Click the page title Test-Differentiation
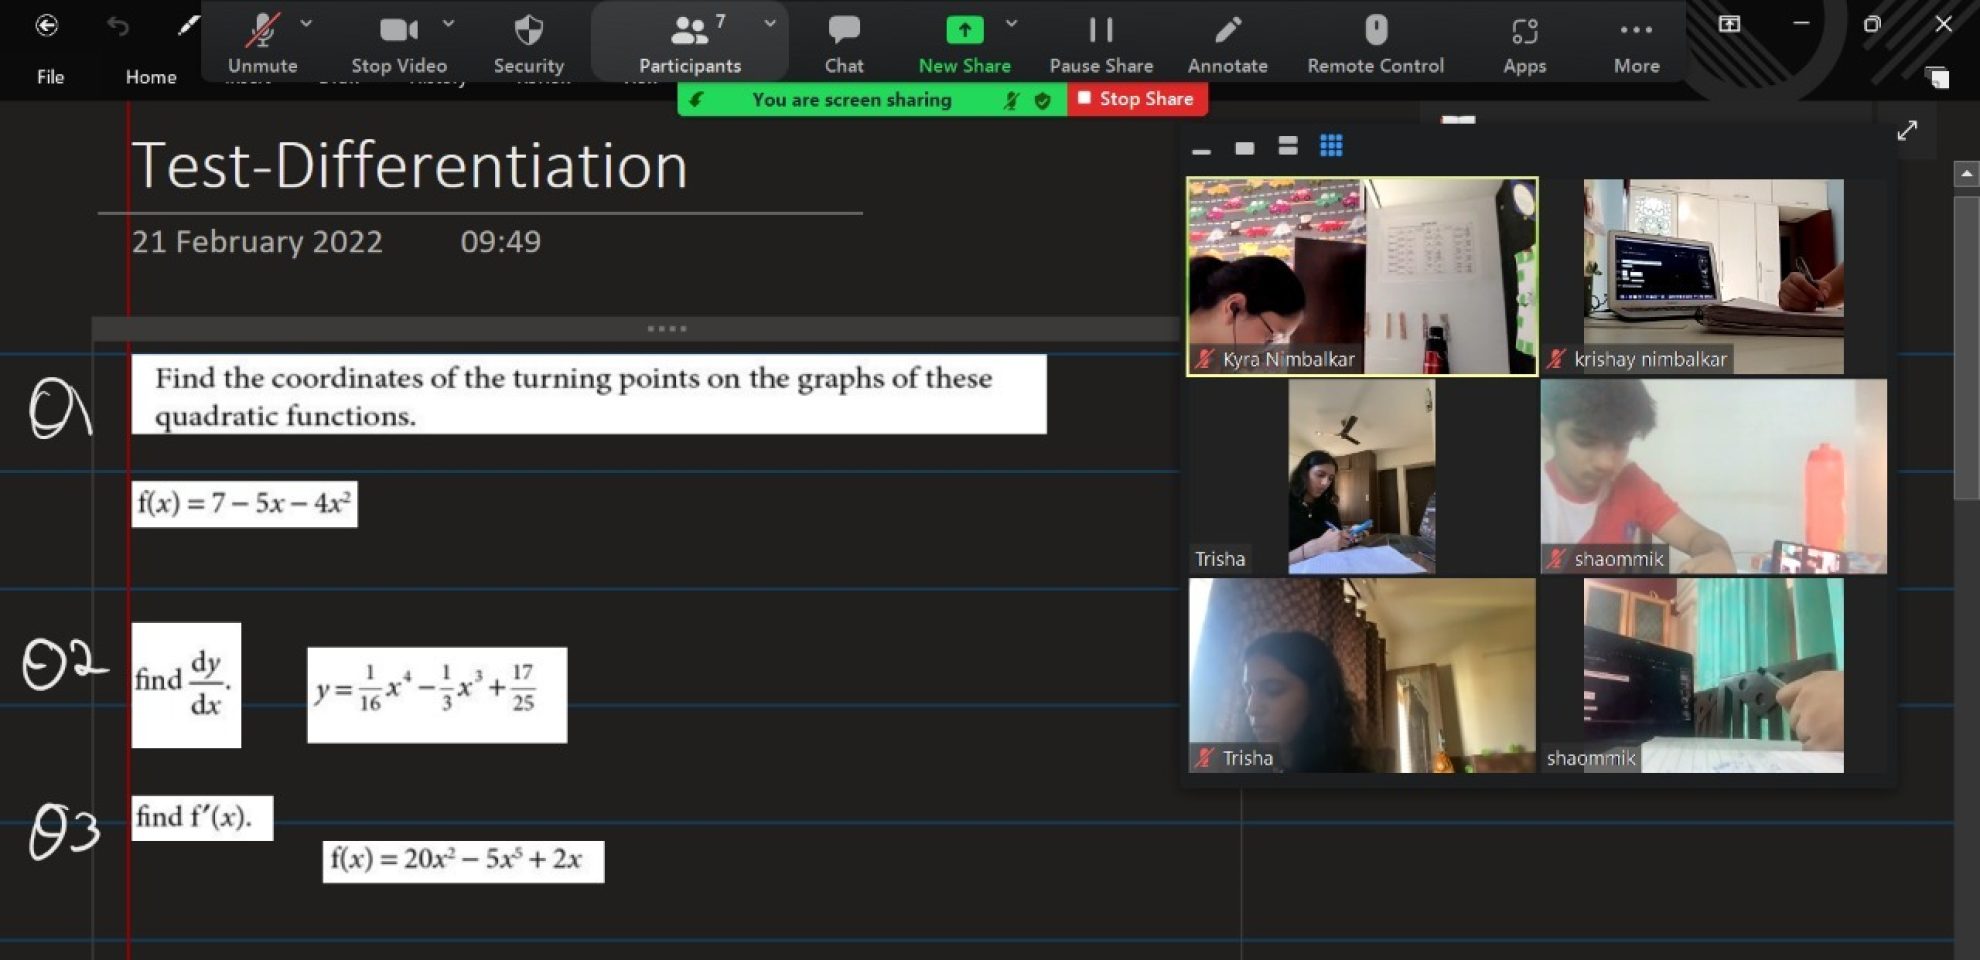Image resolution: width=1980 pixels, height=960 pixels. click(410, 165)
